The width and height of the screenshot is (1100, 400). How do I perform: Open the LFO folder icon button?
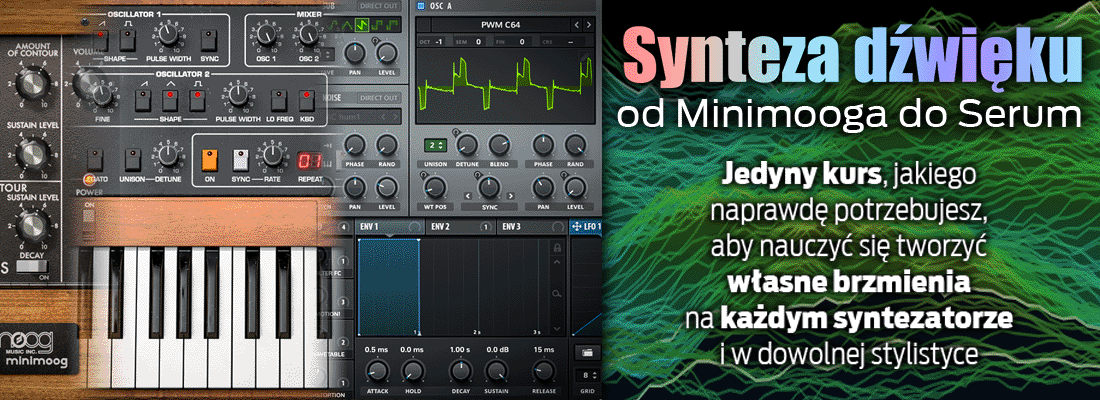tap(586, 353)
